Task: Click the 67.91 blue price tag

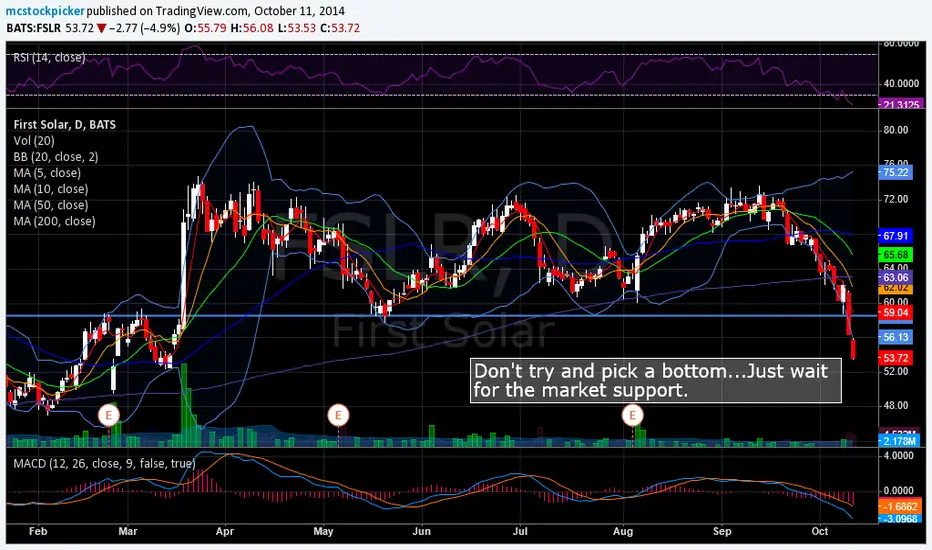Action: pos(895,236)
